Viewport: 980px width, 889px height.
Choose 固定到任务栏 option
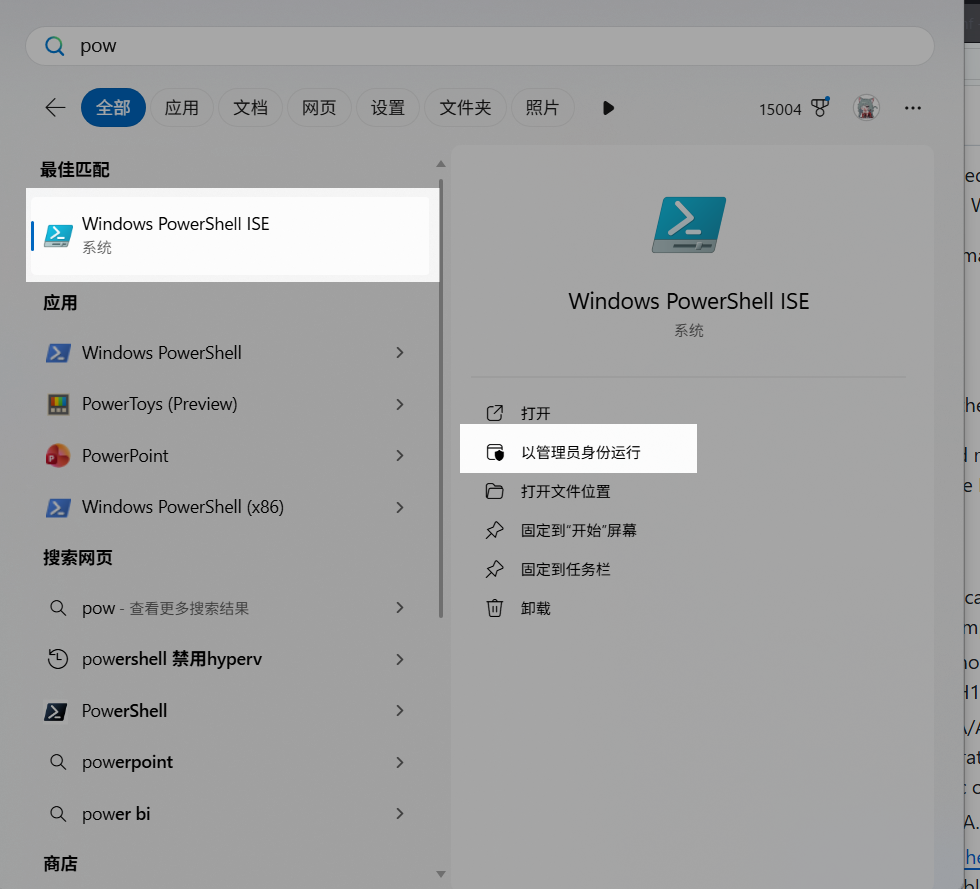[565, 569]
